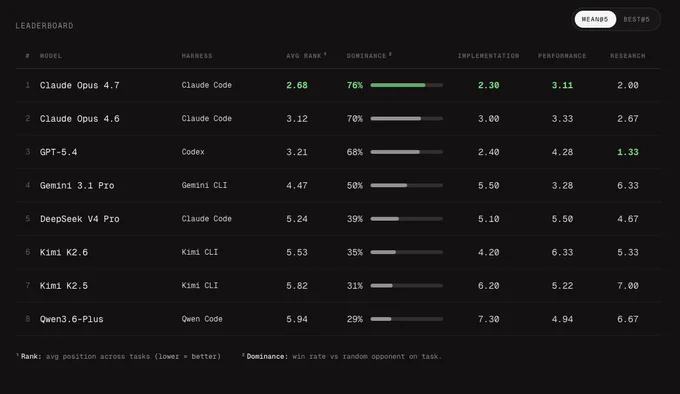
Task: Click the Qwen3.6-Plus dominance bar
Action: point(406,319)
